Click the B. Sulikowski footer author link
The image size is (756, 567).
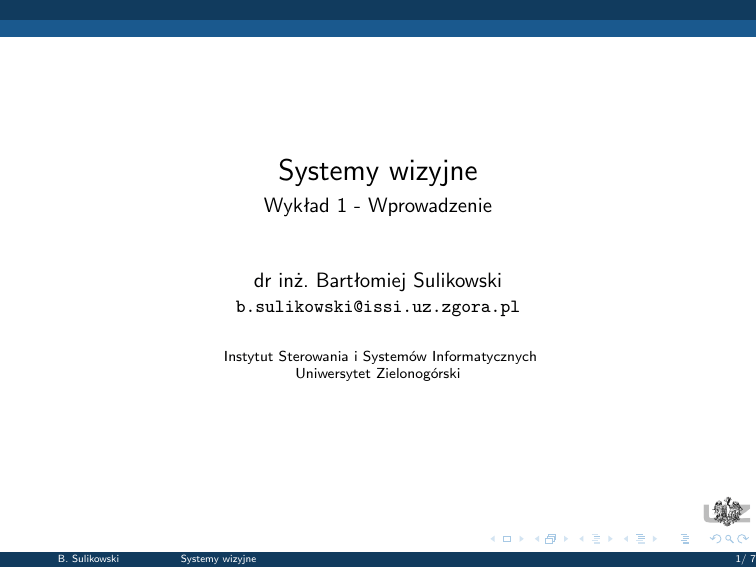(89, 559)
